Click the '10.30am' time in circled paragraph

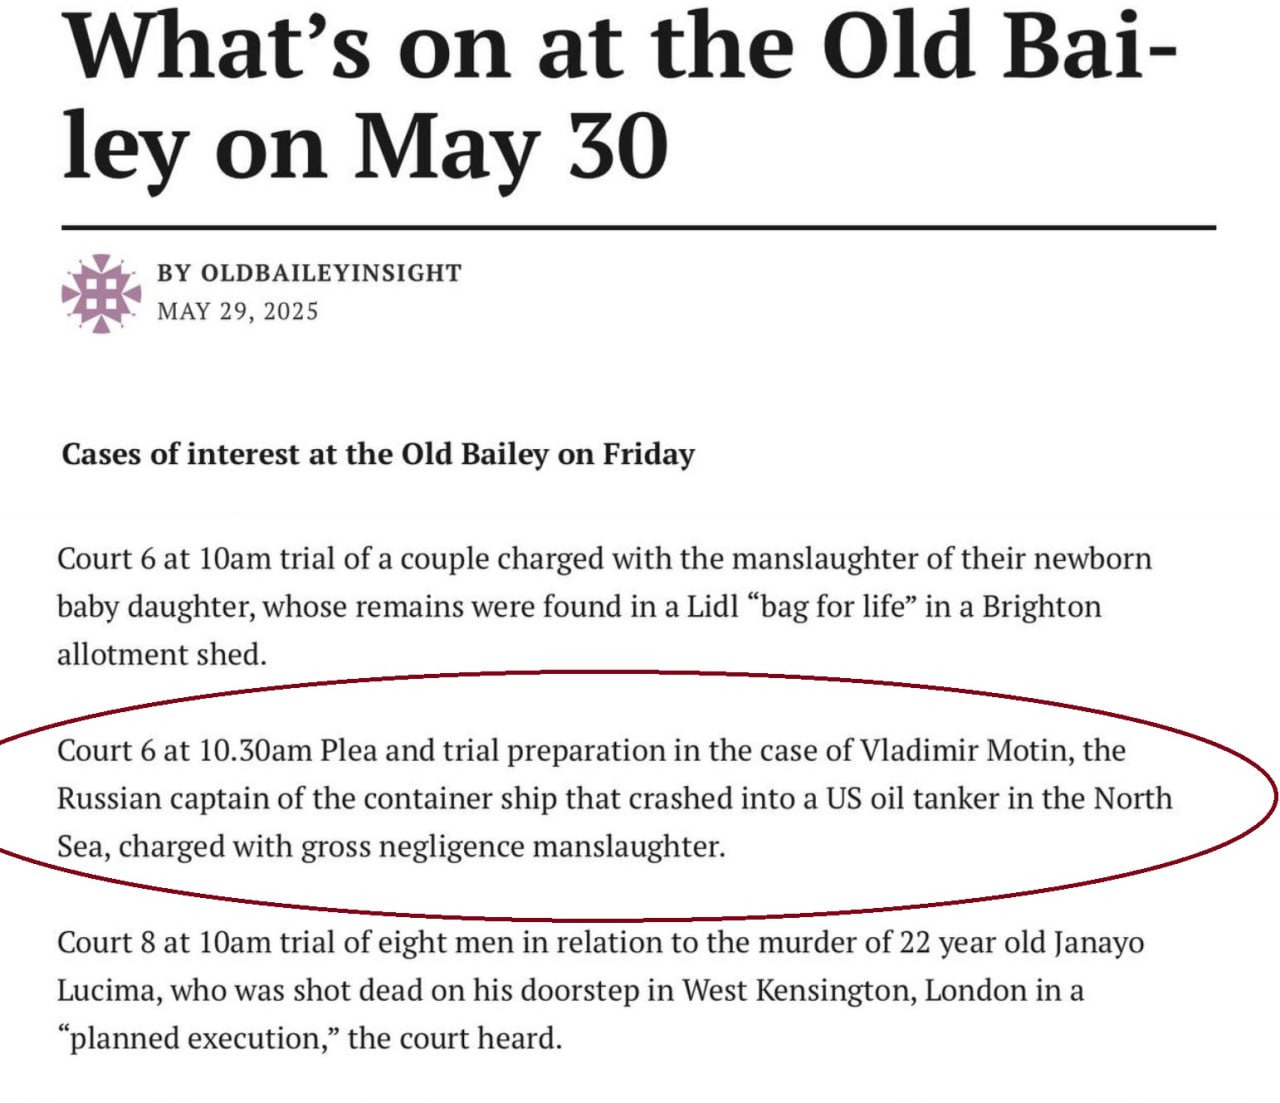(x=255, y=750)
